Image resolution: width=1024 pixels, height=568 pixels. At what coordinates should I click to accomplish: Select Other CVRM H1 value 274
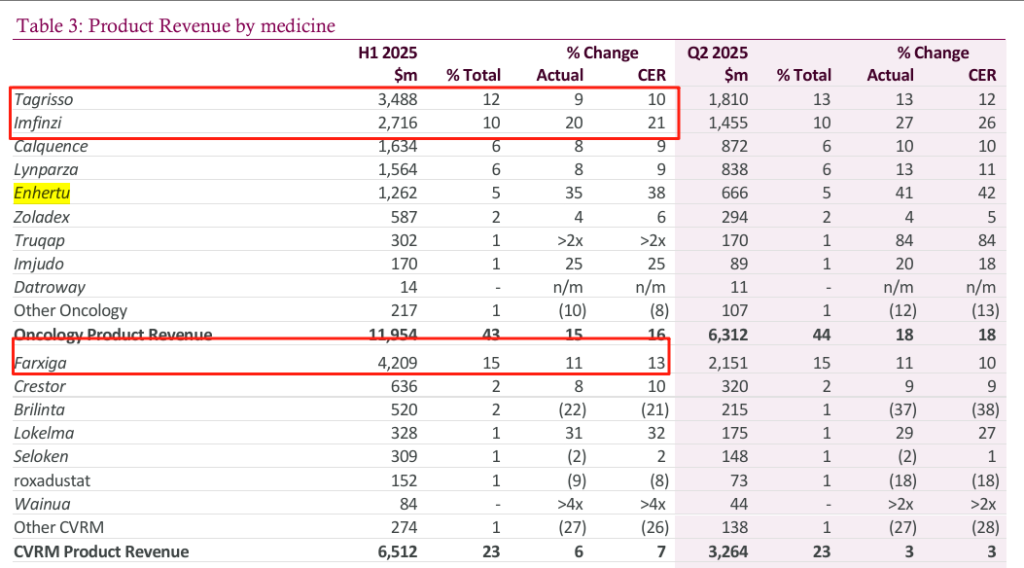[x=404, y=528]
